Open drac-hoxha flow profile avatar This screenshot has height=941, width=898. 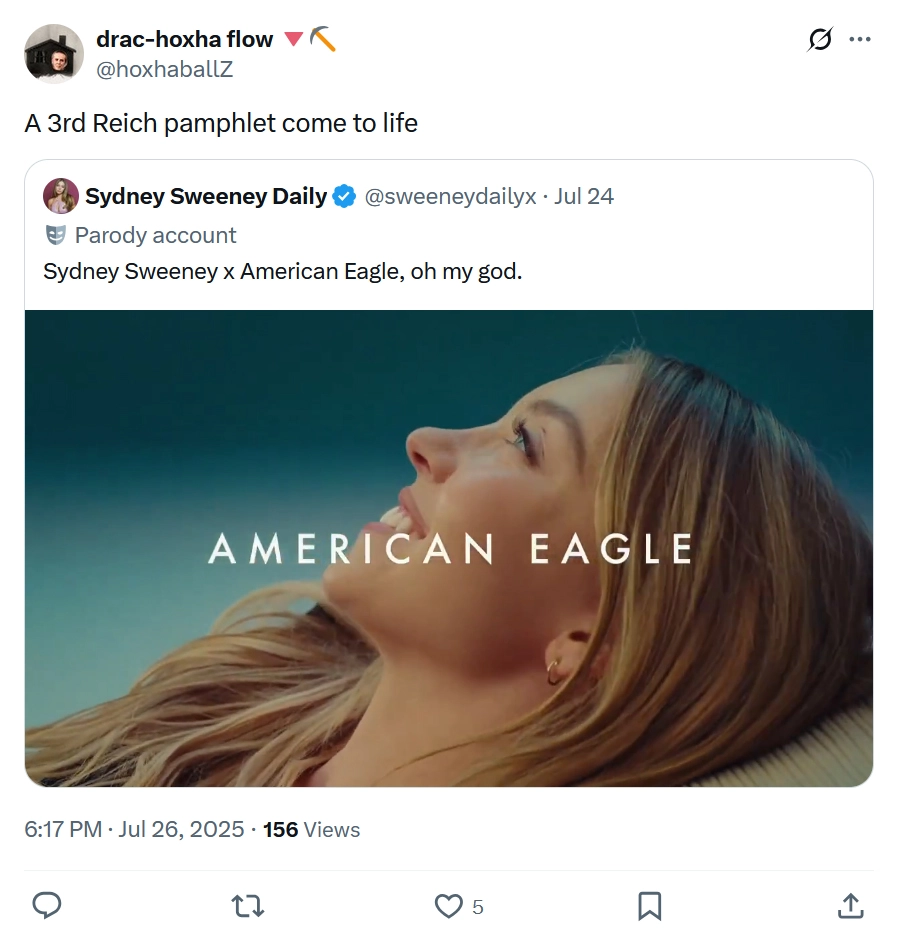click(54, 54)
